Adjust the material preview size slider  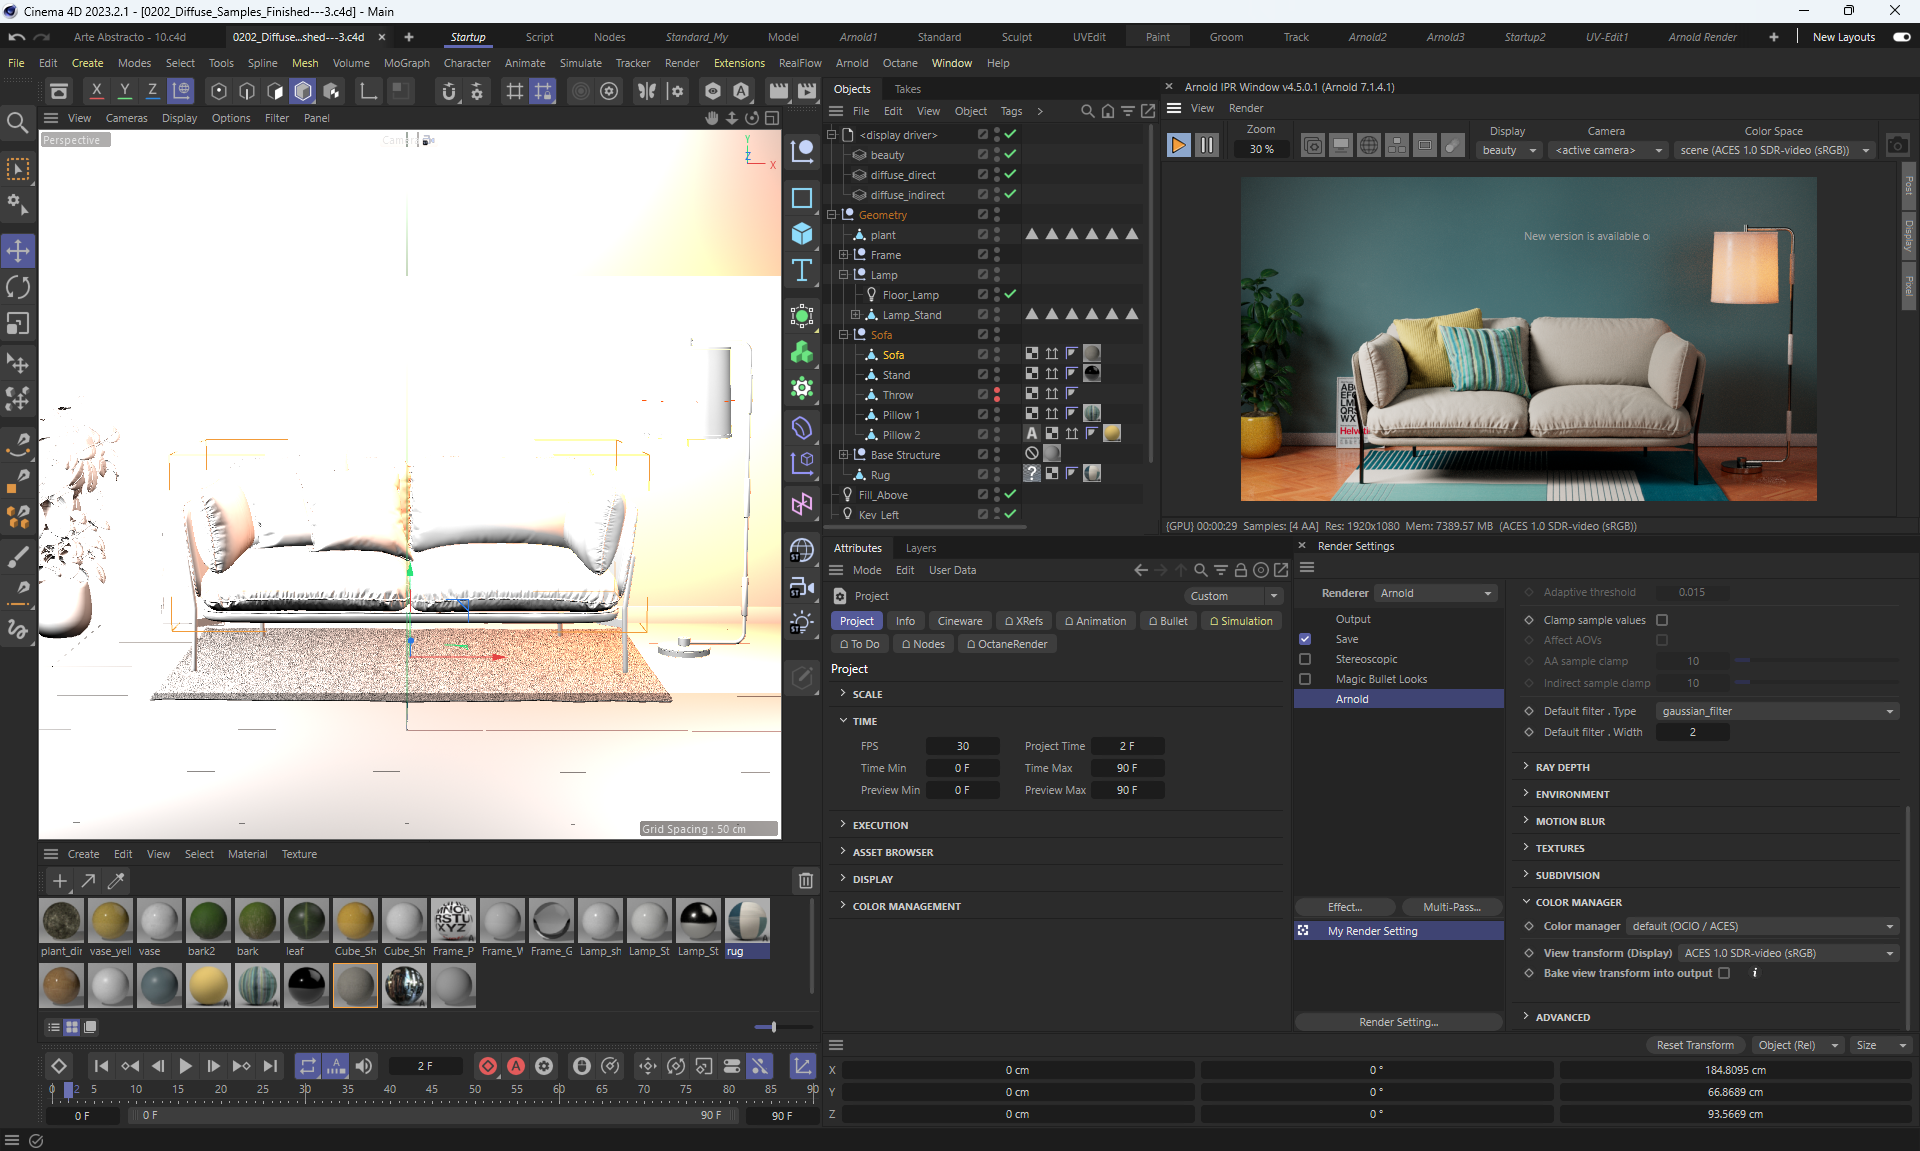point(773,1027)
